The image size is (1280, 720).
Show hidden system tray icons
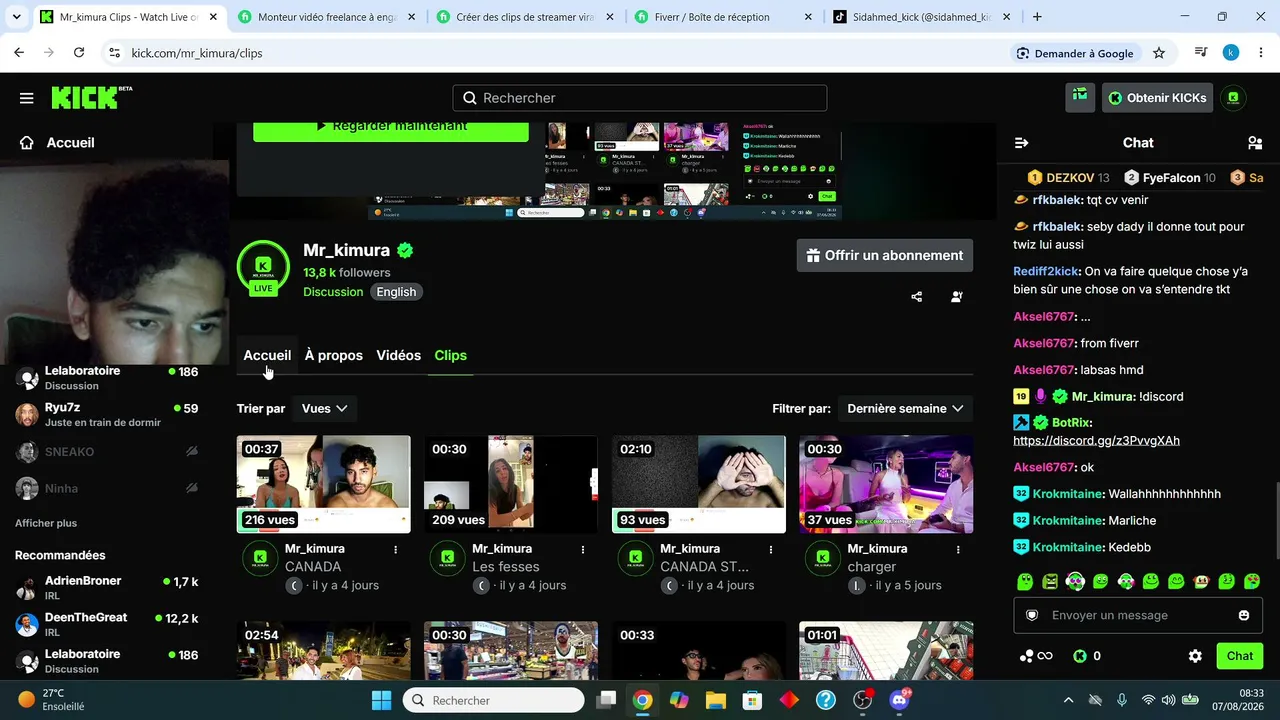(1068, 700)
